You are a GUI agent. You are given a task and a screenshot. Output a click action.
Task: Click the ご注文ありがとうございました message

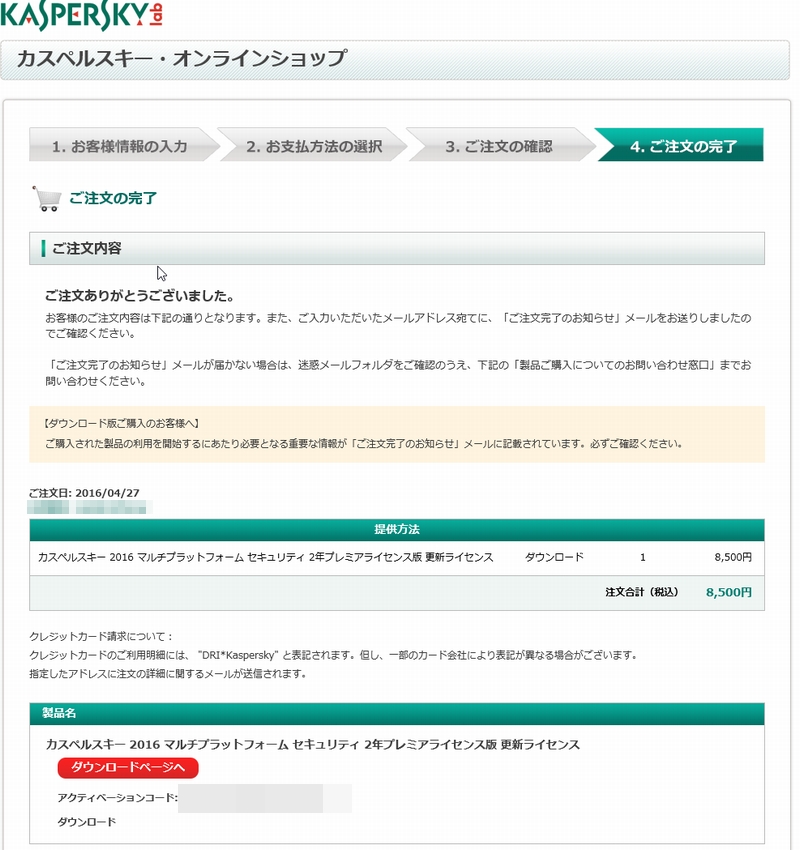tap(140, 296)
